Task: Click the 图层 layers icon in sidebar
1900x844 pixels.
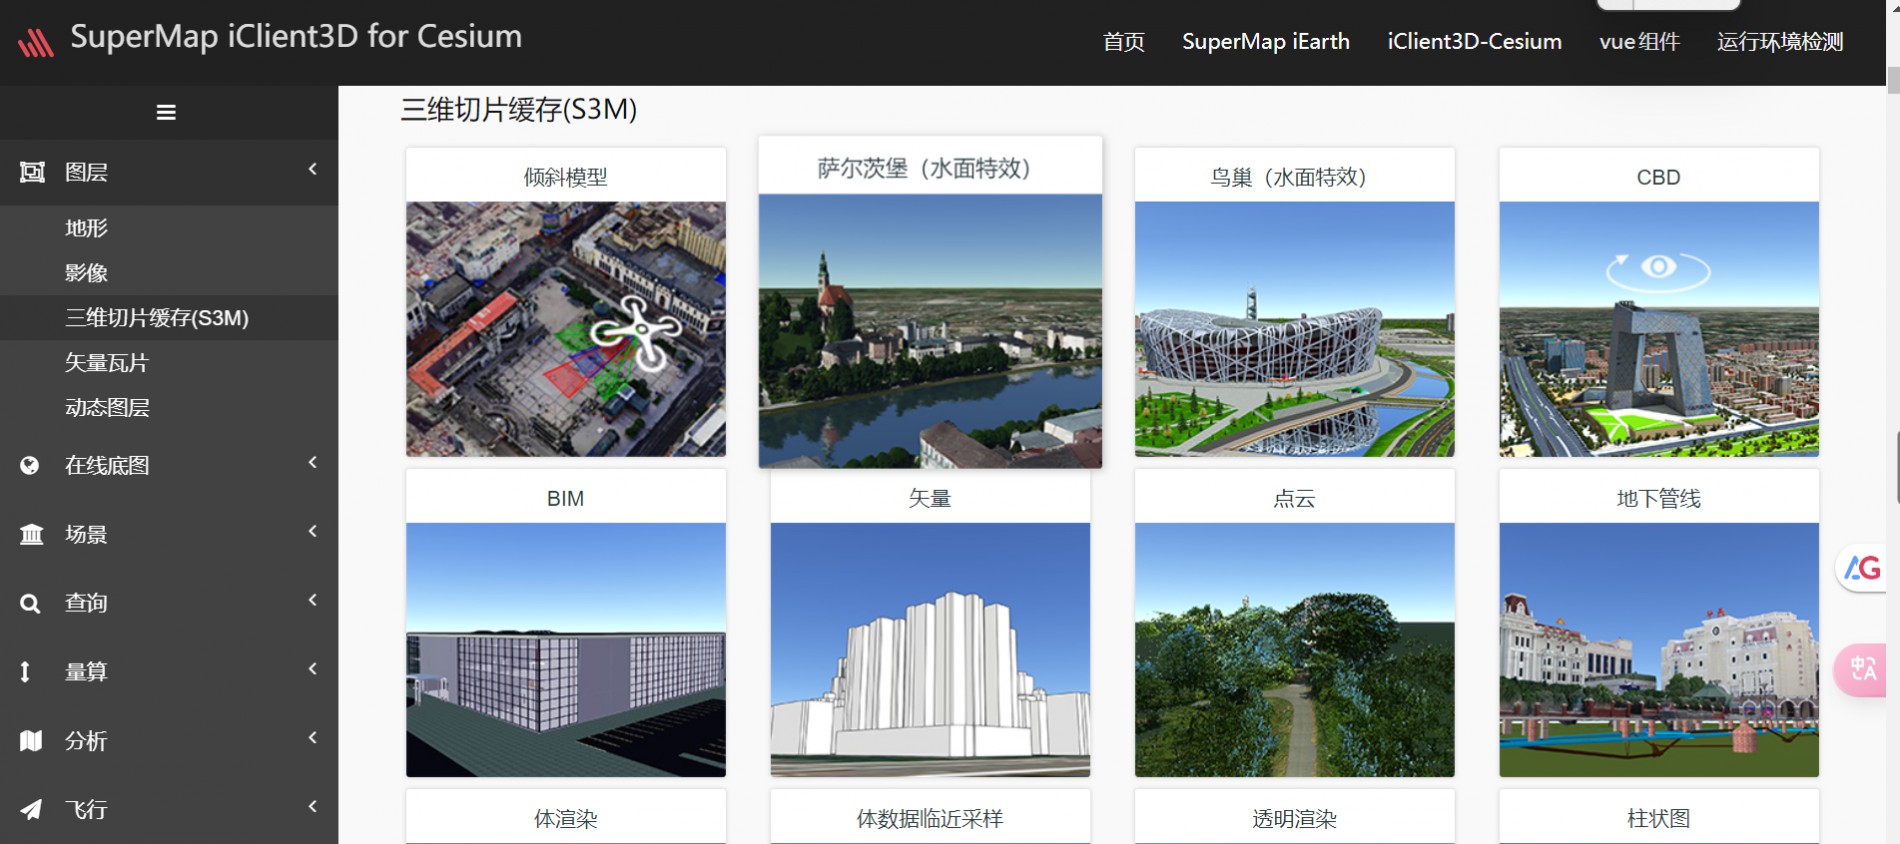Action: pyautogui.click(x=32, y=172)
